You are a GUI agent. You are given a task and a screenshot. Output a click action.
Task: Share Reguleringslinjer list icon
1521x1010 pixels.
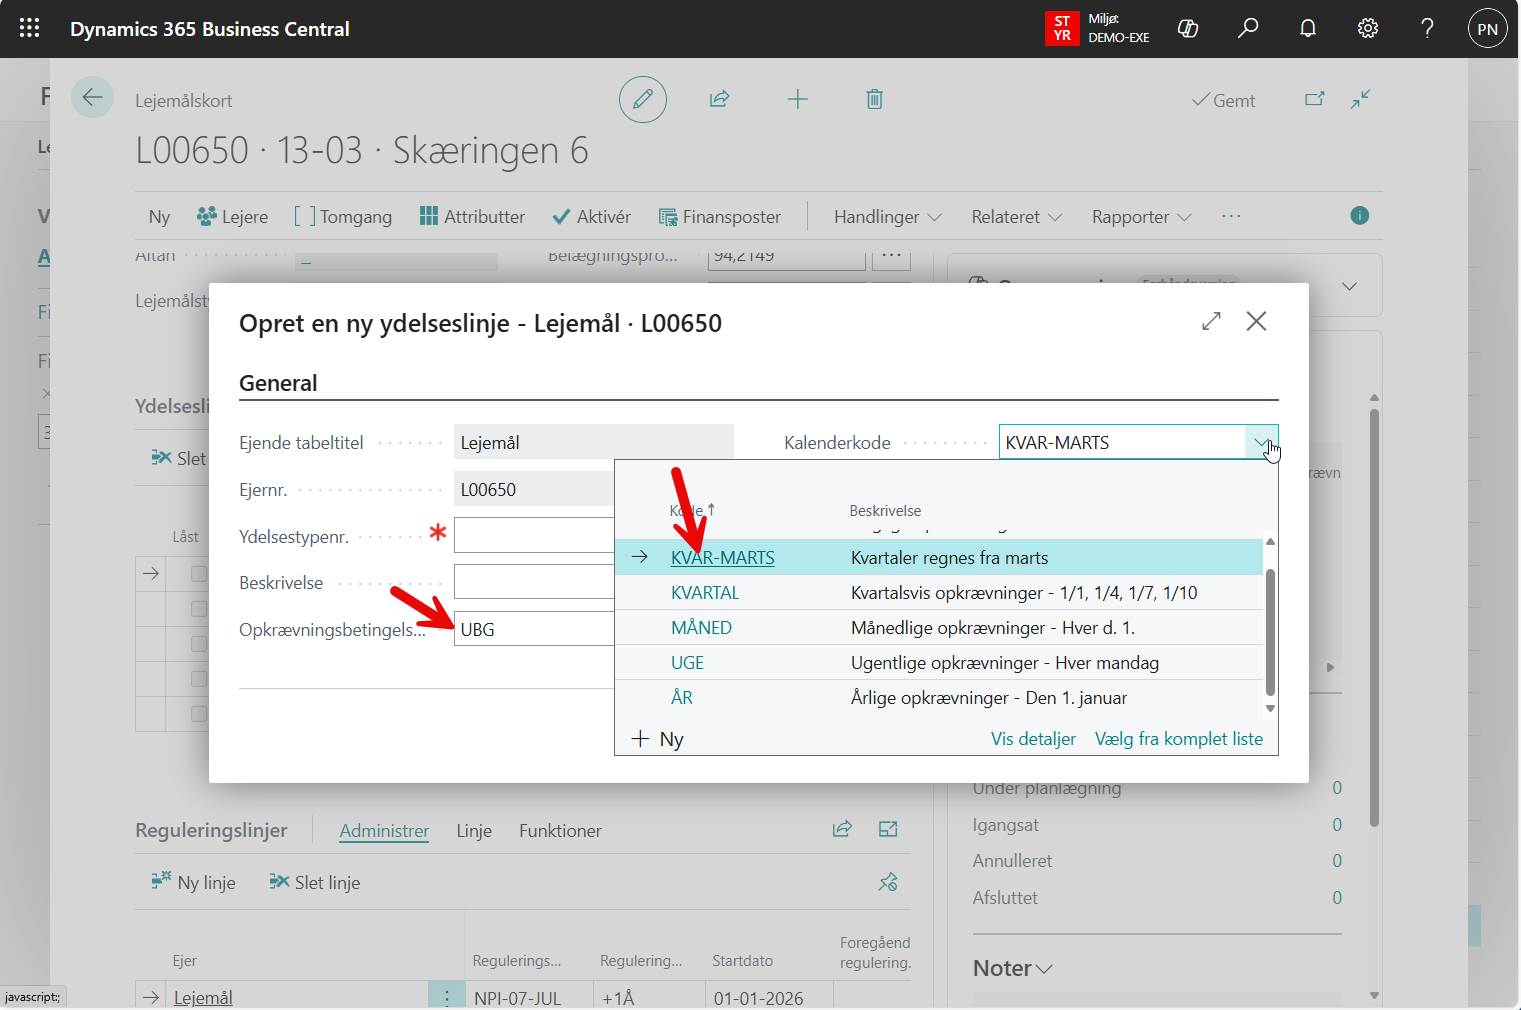tap(843, 829)
